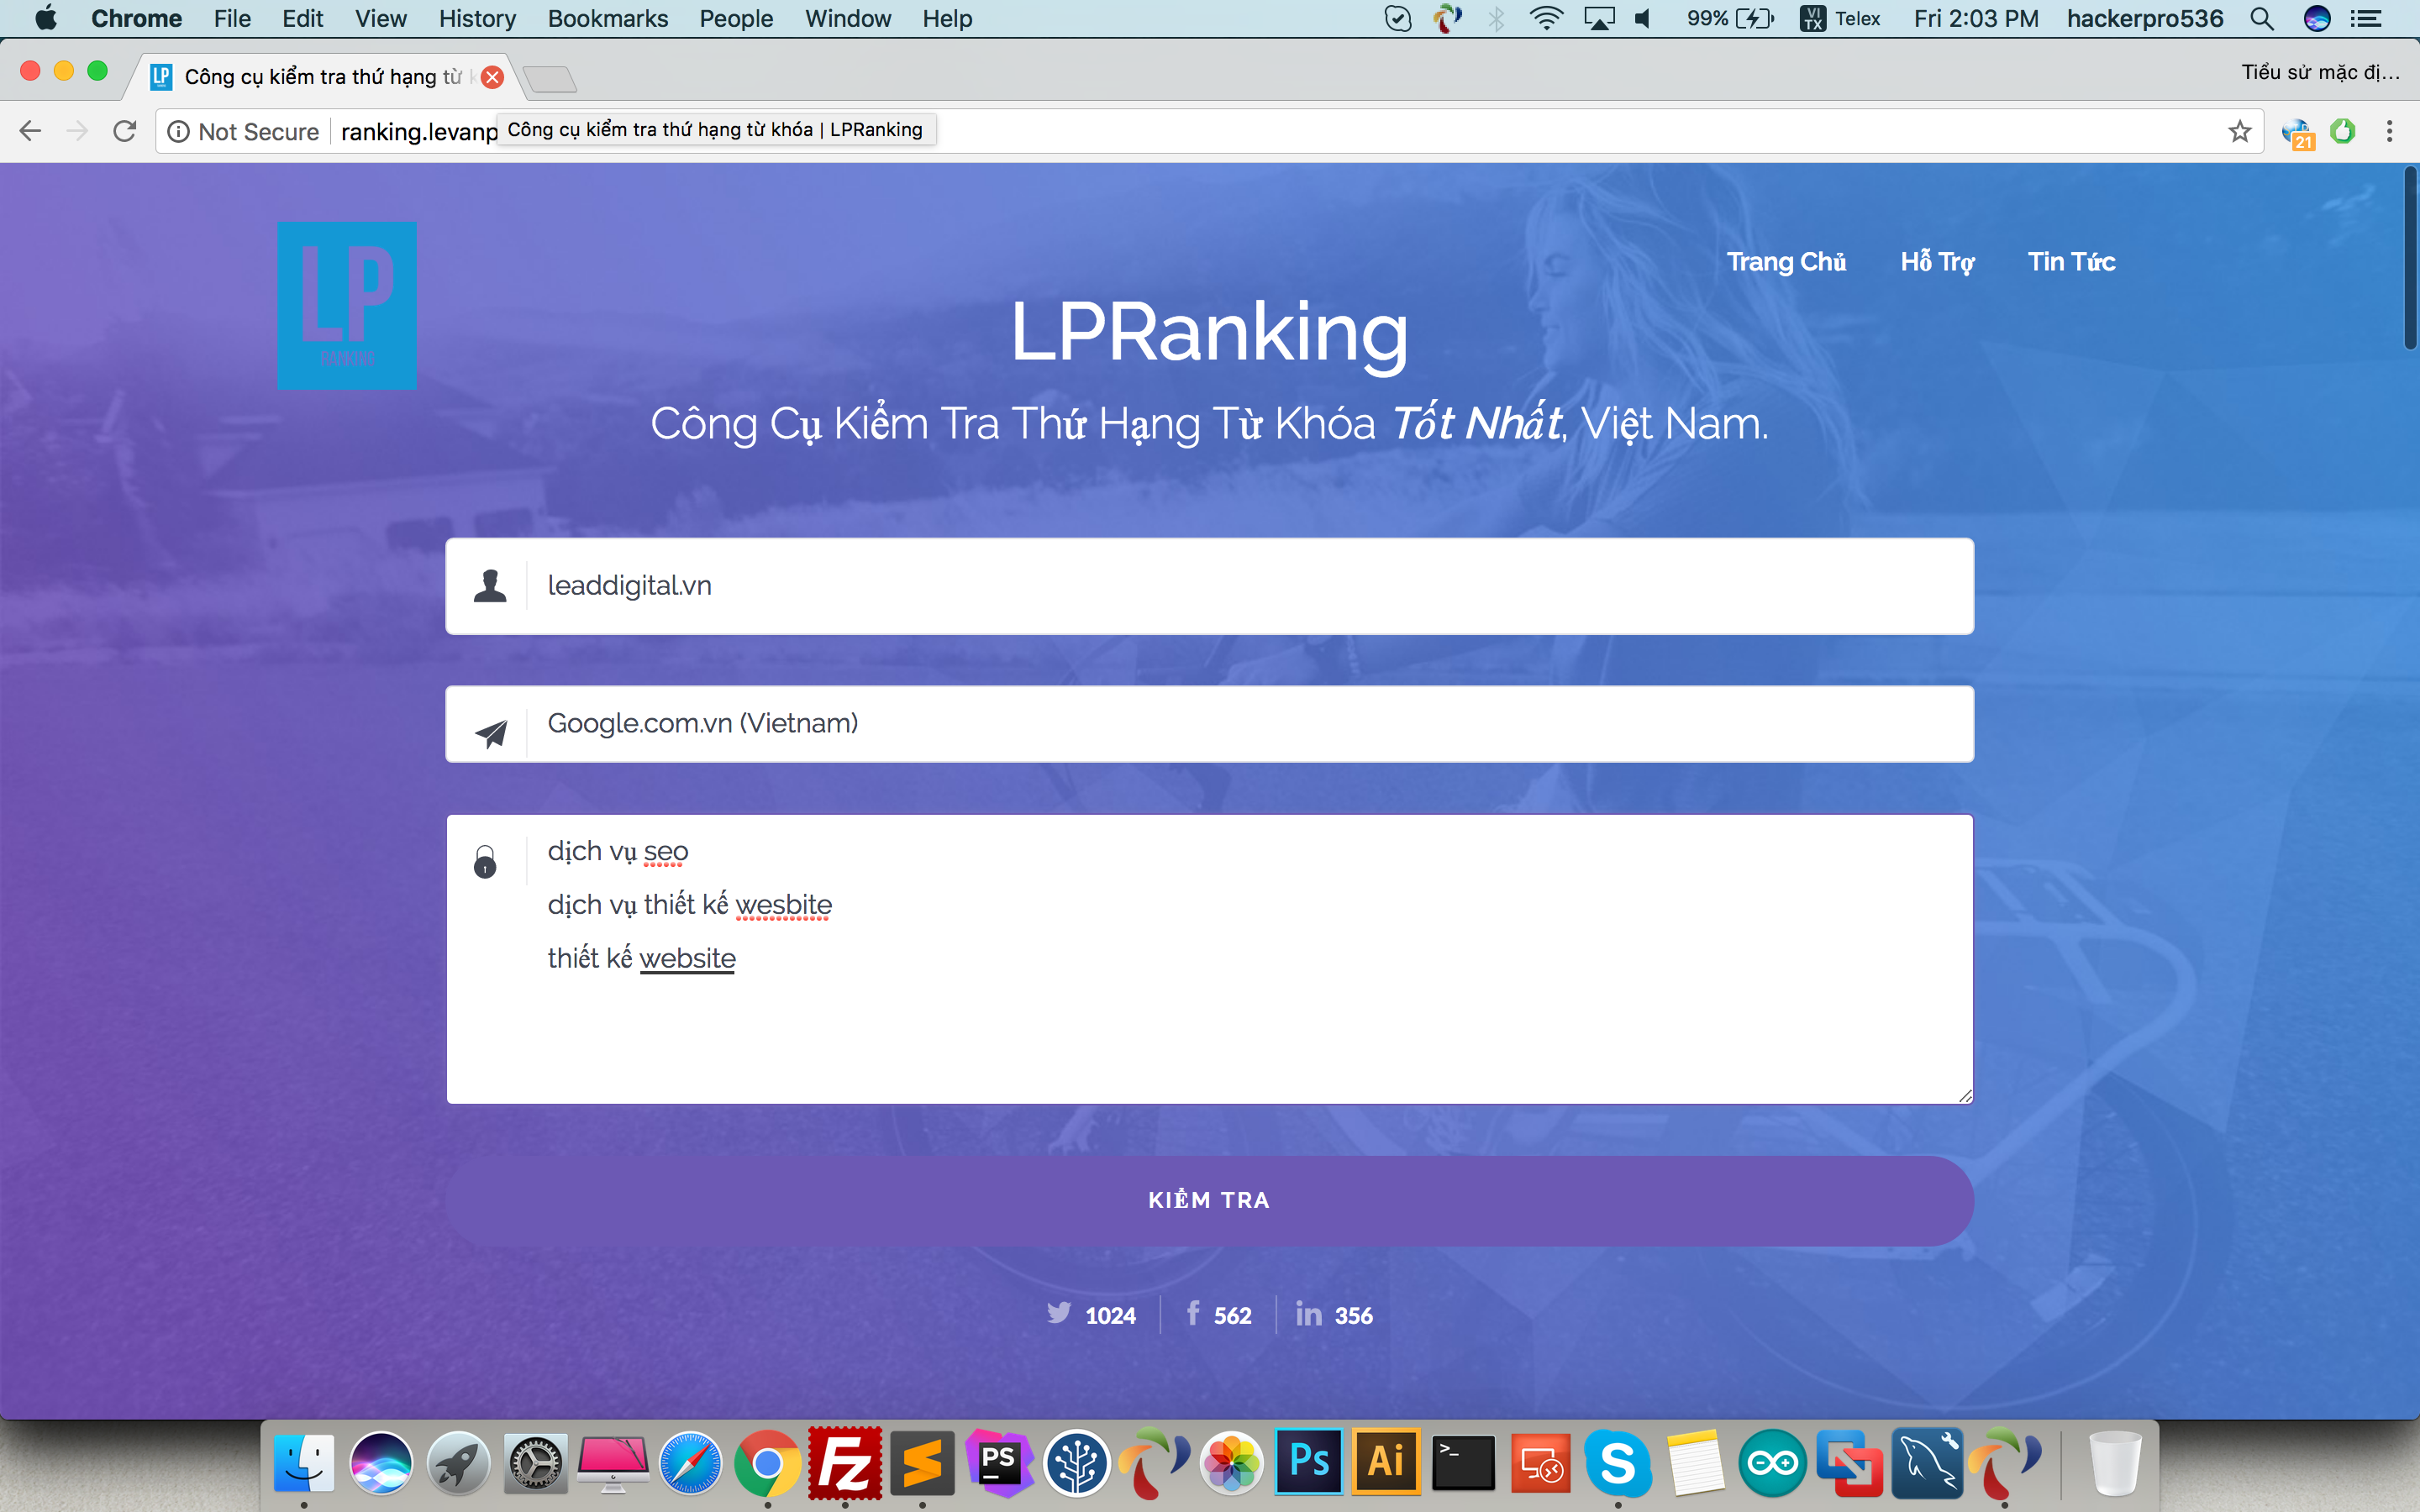This screenshot has height=1512, width=2420.
Task: Click the misspelled word wesbite
Action: [783, 905]
